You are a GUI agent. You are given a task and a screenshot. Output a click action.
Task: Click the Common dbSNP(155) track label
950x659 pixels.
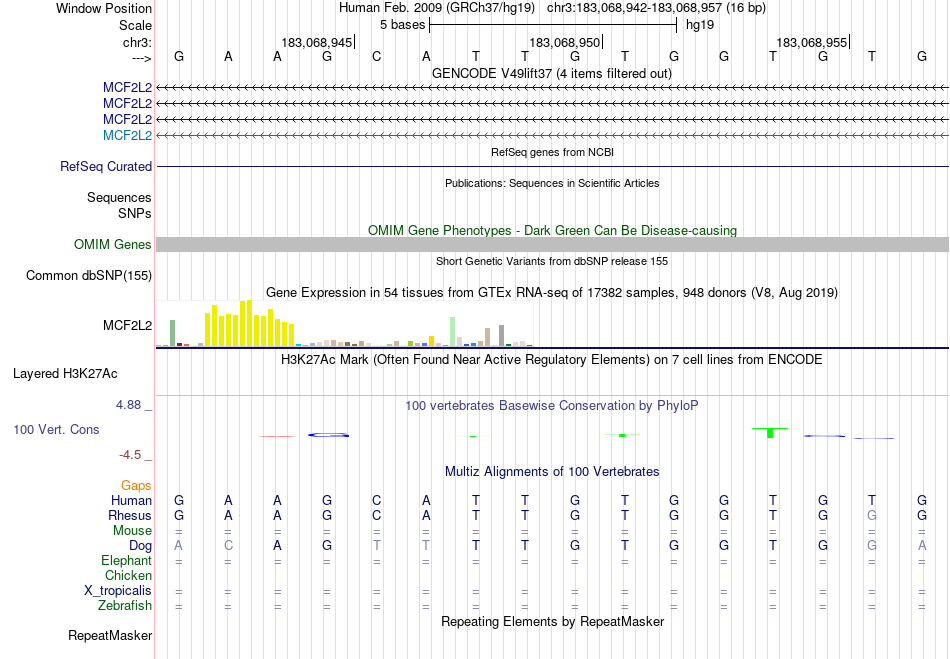pos(89,276)
